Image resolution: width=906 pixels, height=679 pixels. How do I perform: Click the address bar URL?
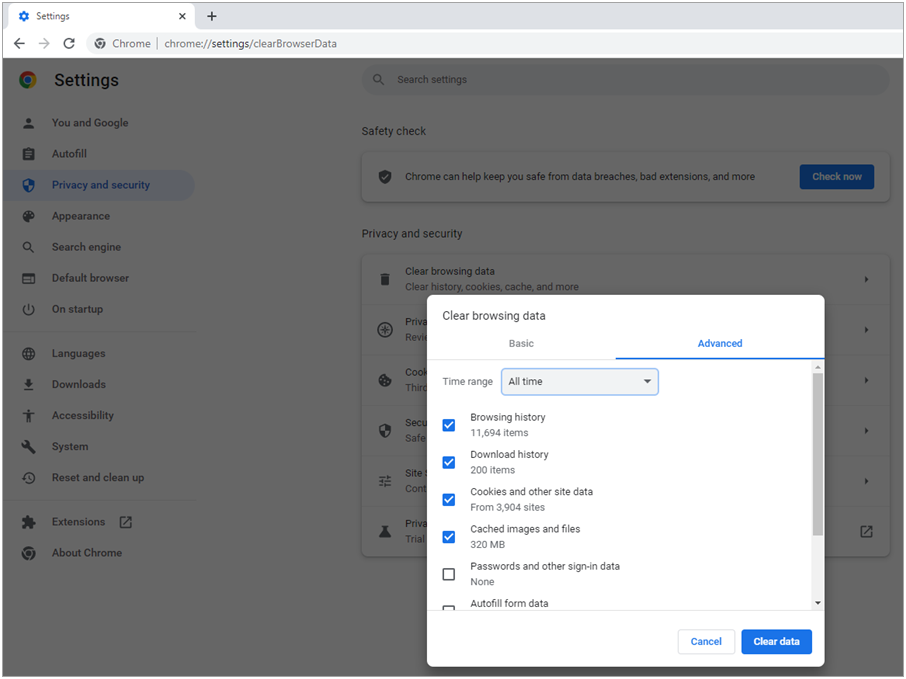pos(250,44)
